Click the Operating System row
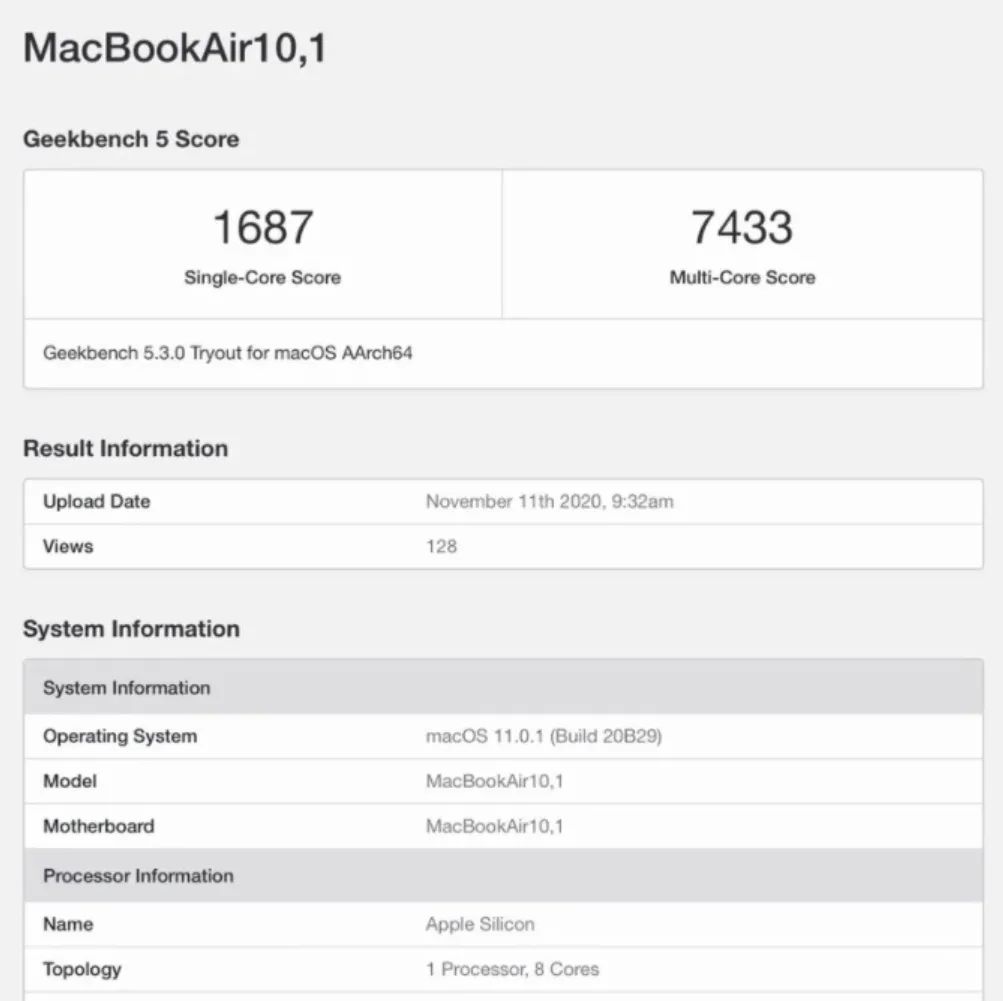 coord(120,736)
